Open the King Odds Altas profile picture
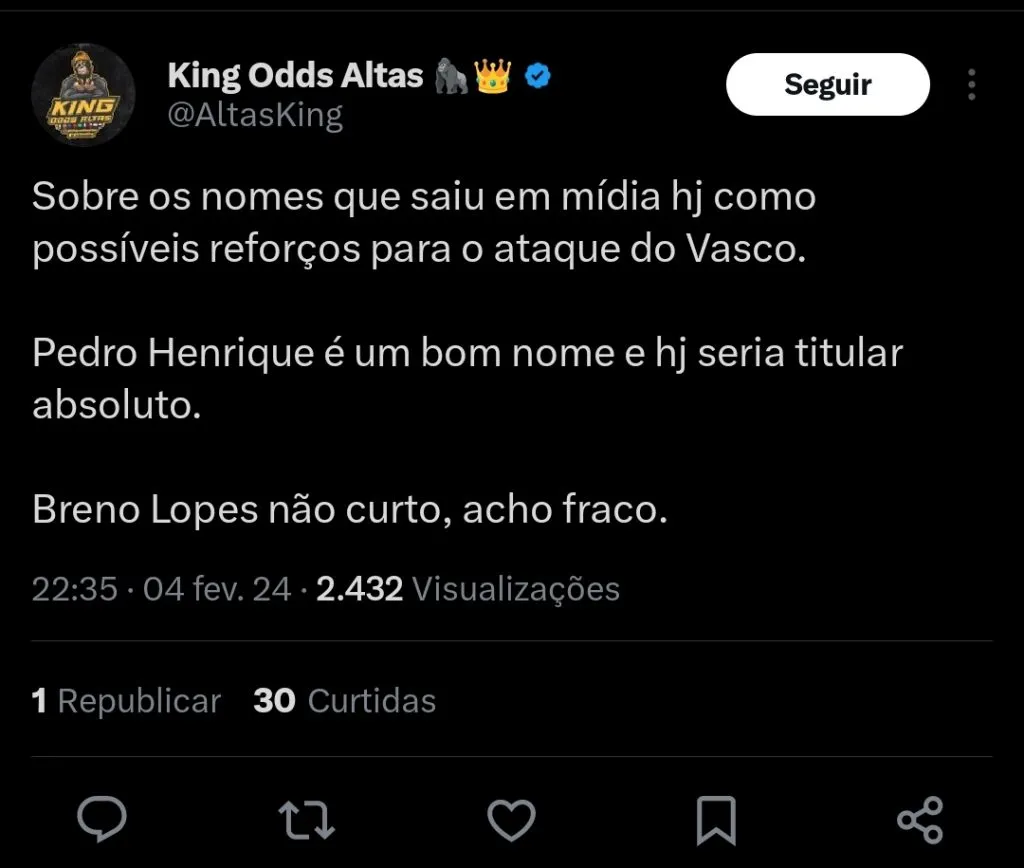The width and height of the screenshot is (1024, 868). tap(84, 96)
